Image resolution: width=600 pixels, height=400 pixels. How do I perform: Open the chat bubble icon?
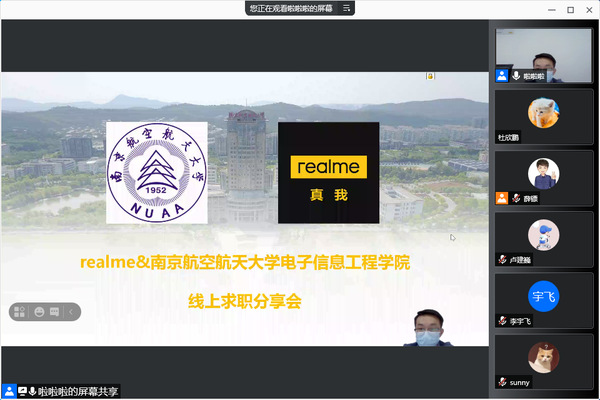coord(55,311)
